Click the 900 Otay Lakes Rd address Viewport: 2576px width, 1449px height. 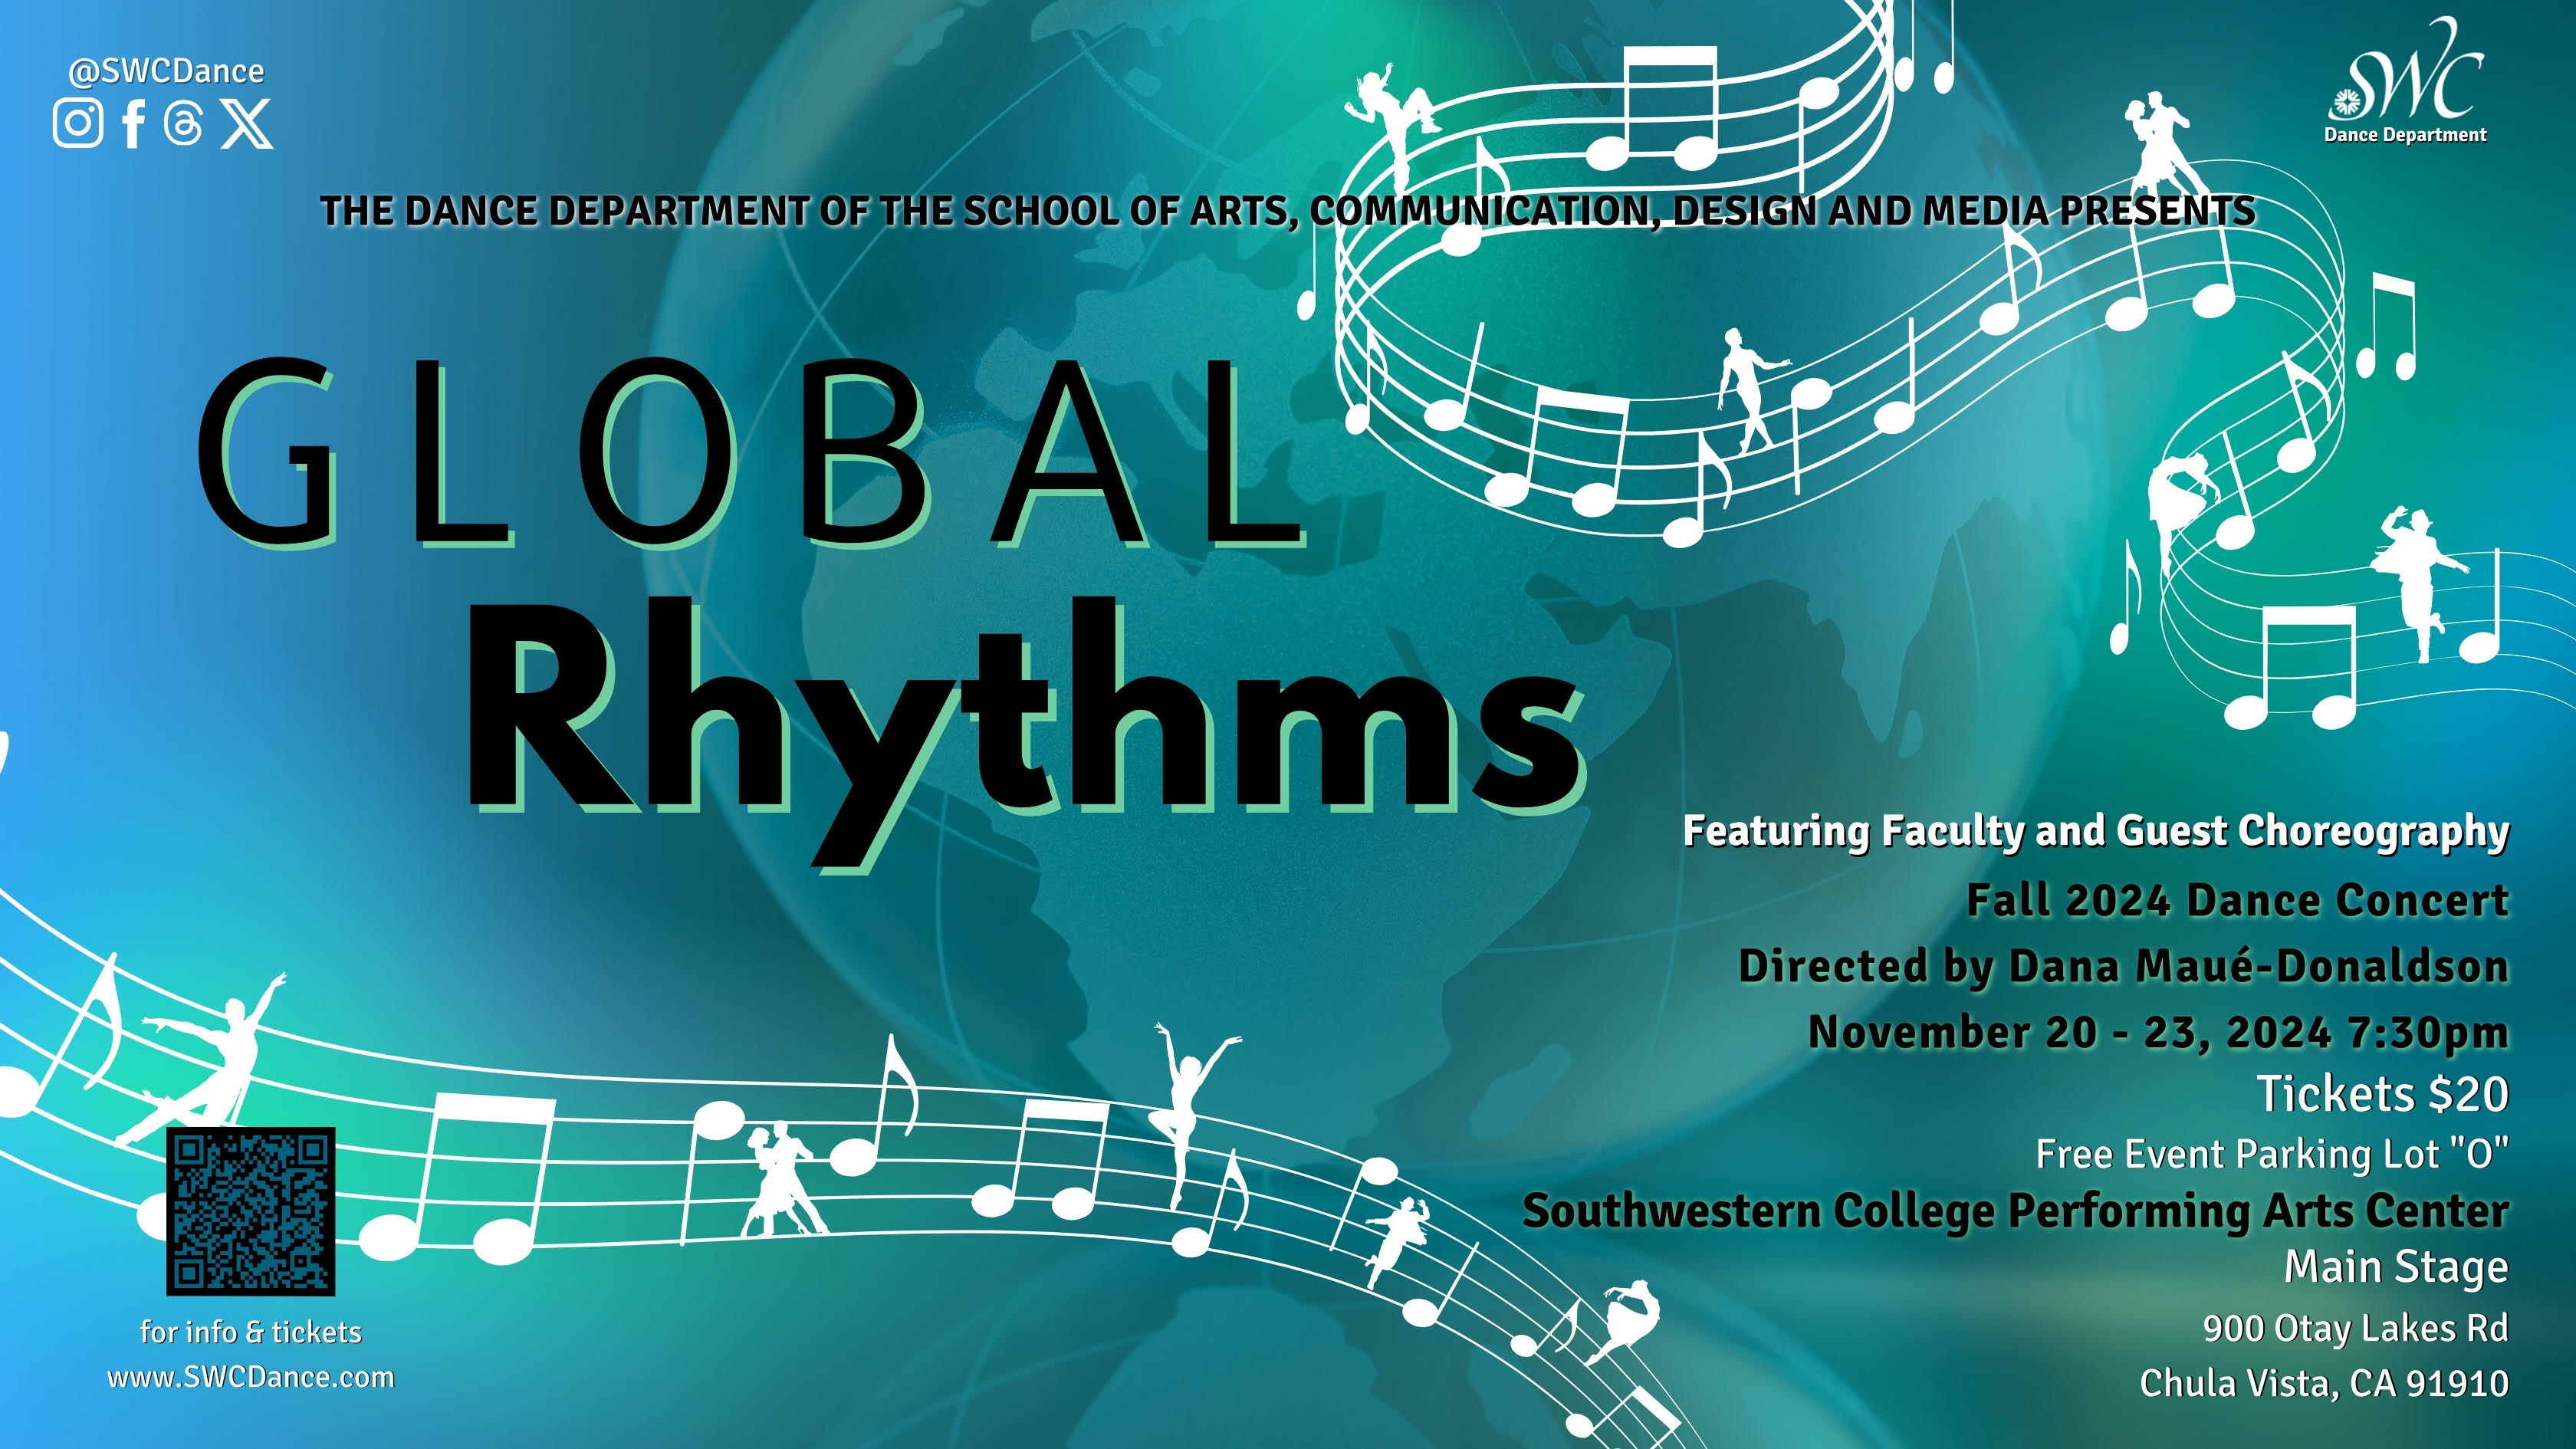(2355, 1328)
